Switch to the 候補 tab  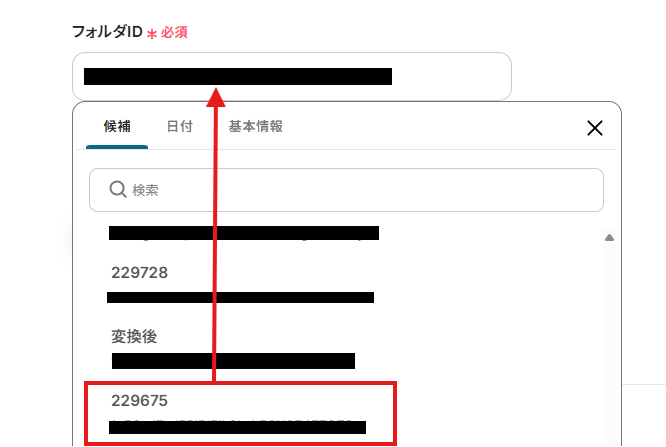coord(117,126)
